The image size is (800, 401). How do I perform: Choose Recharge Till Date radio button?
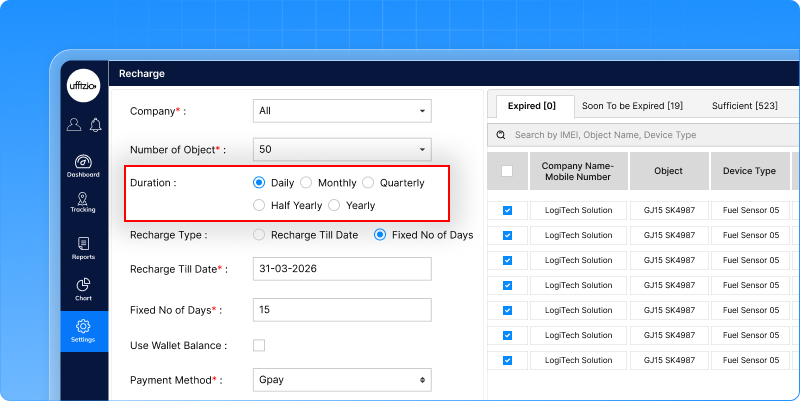(259, 235)
